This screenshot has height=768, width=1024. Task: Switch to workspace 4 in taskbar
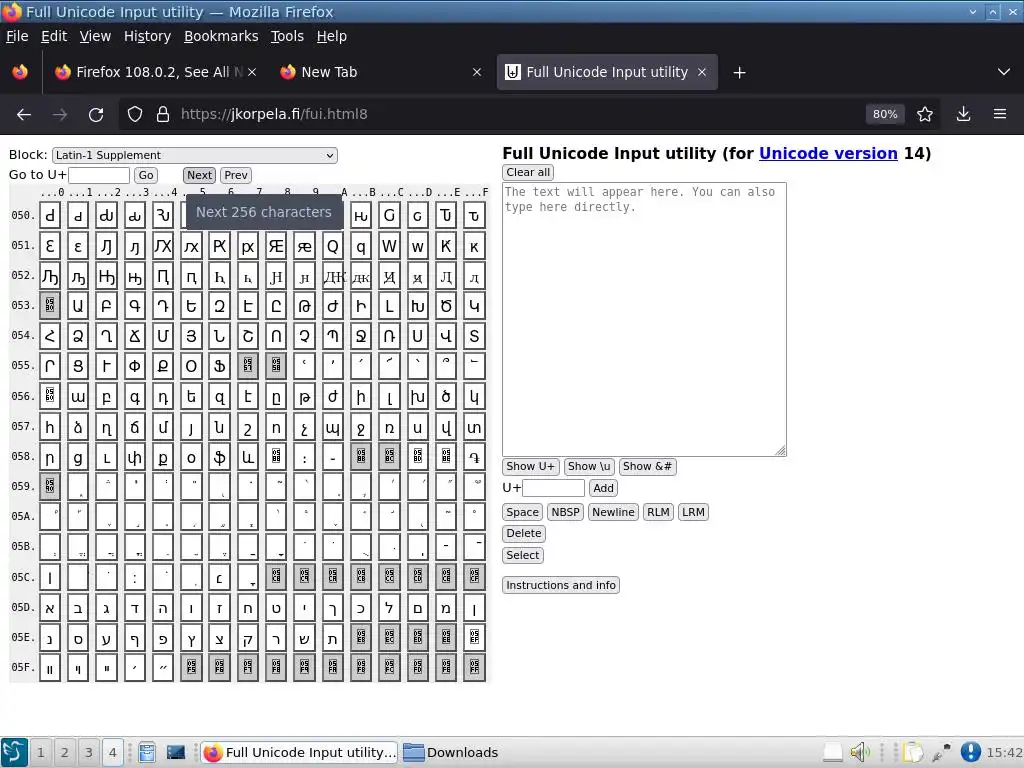112,752
